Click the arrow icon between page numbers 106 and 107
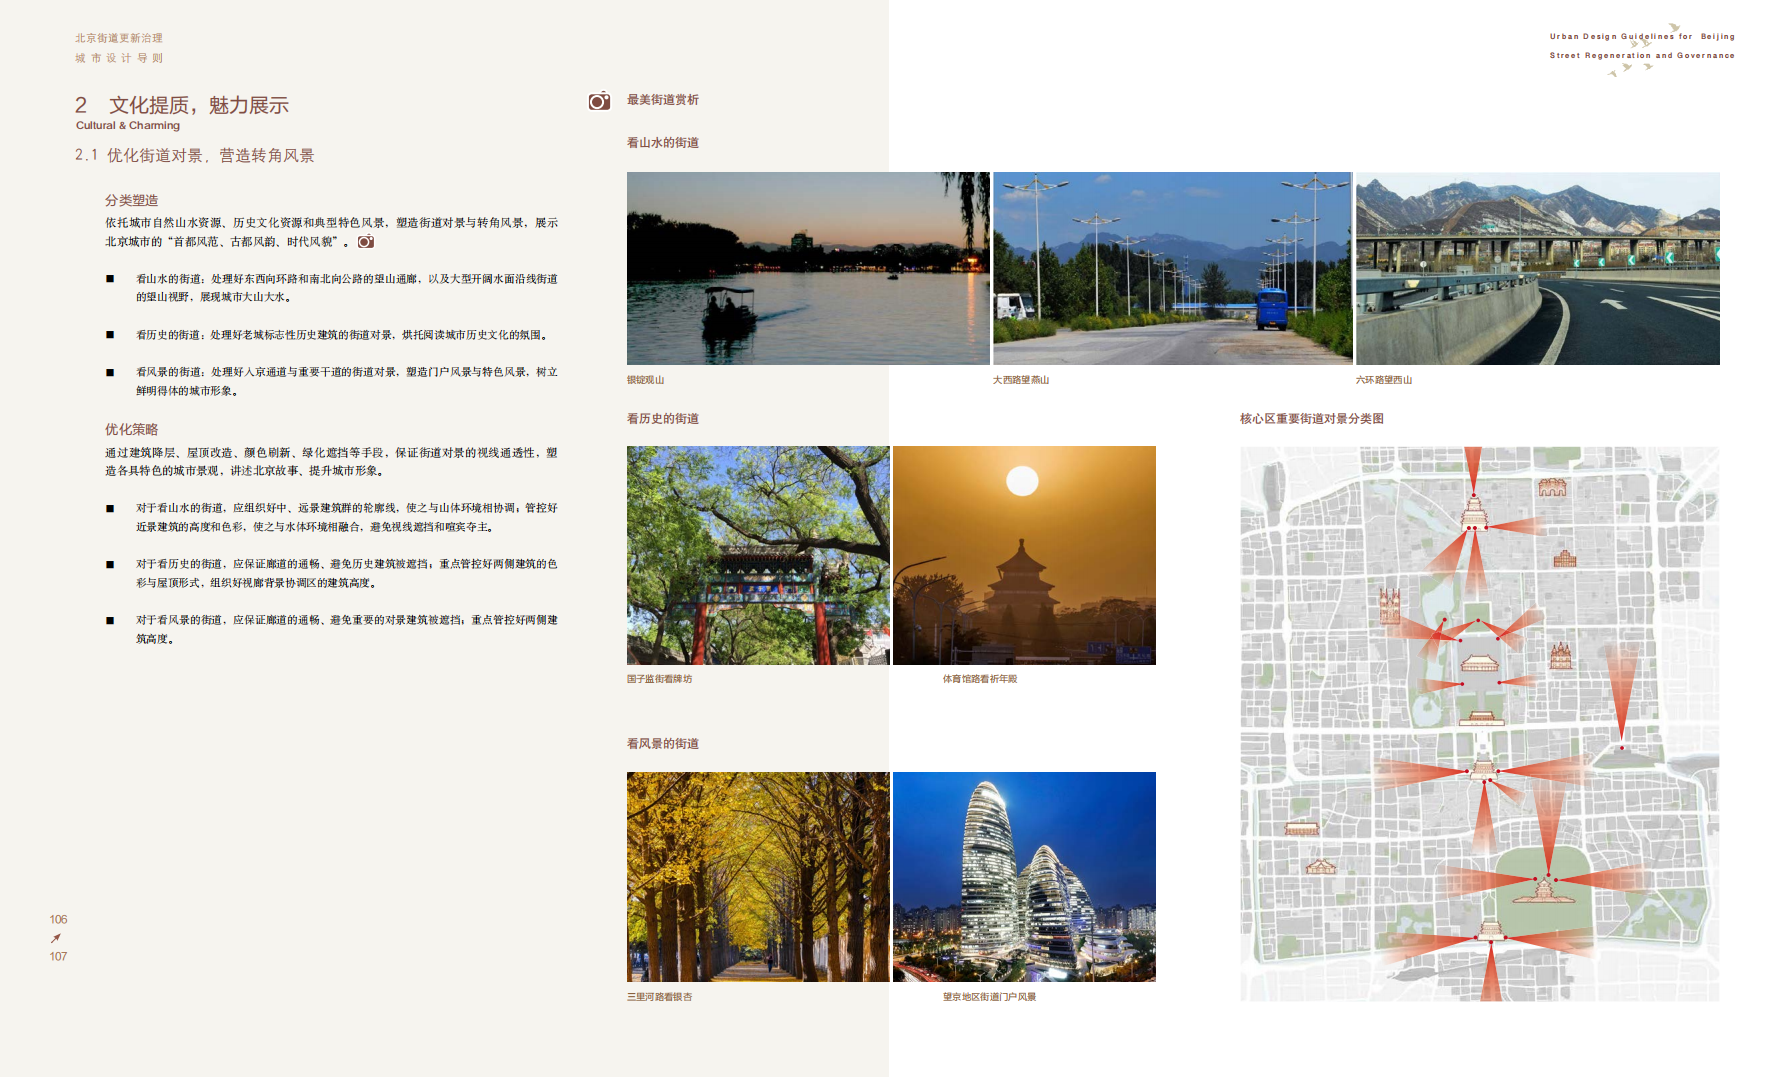Image resolution: width=1776 pixels, height=1077 pixels. 56,938
